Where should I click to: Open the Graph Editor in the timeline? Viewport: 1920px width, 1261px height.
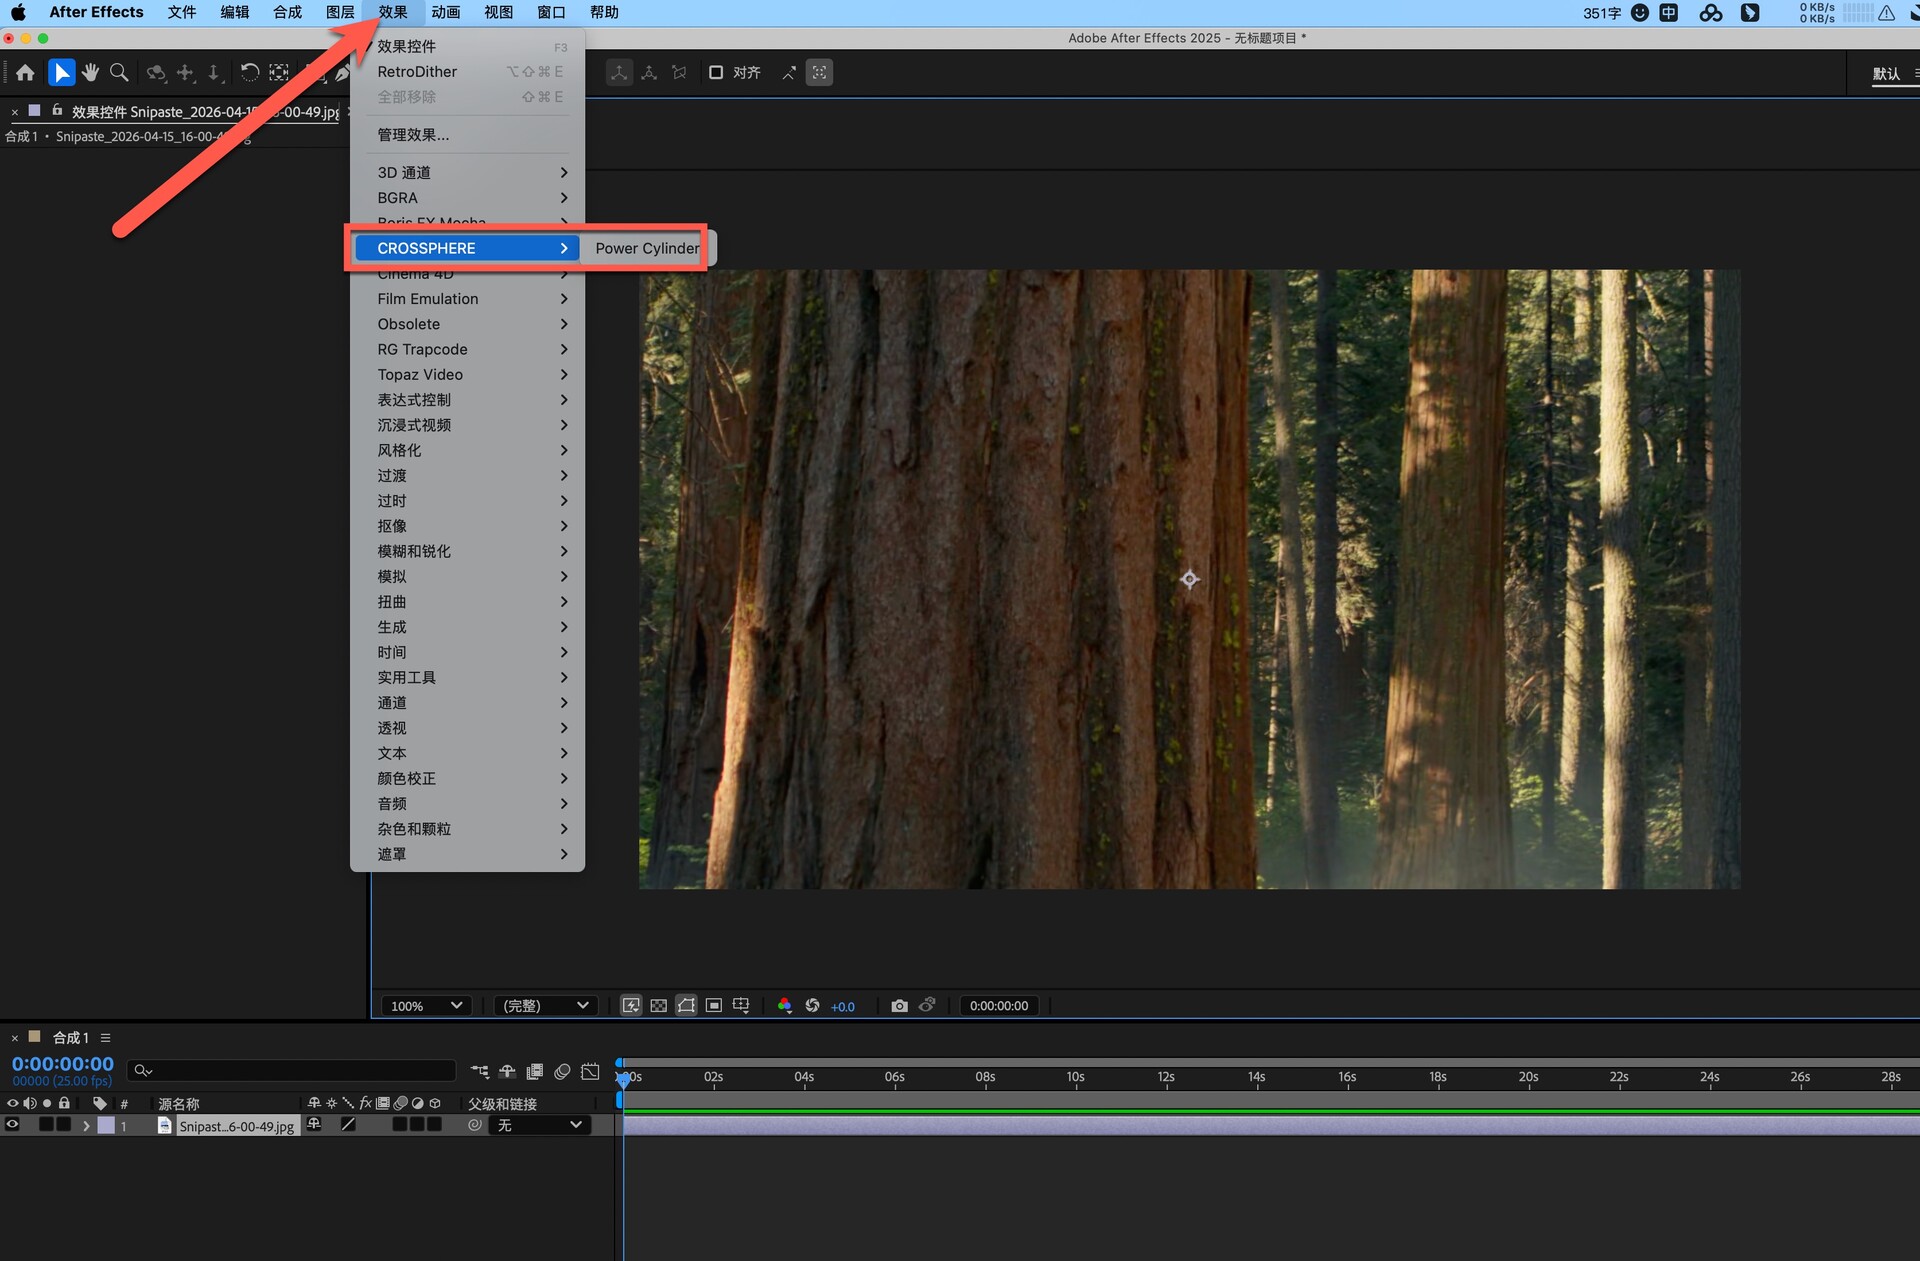point(590,1071)
